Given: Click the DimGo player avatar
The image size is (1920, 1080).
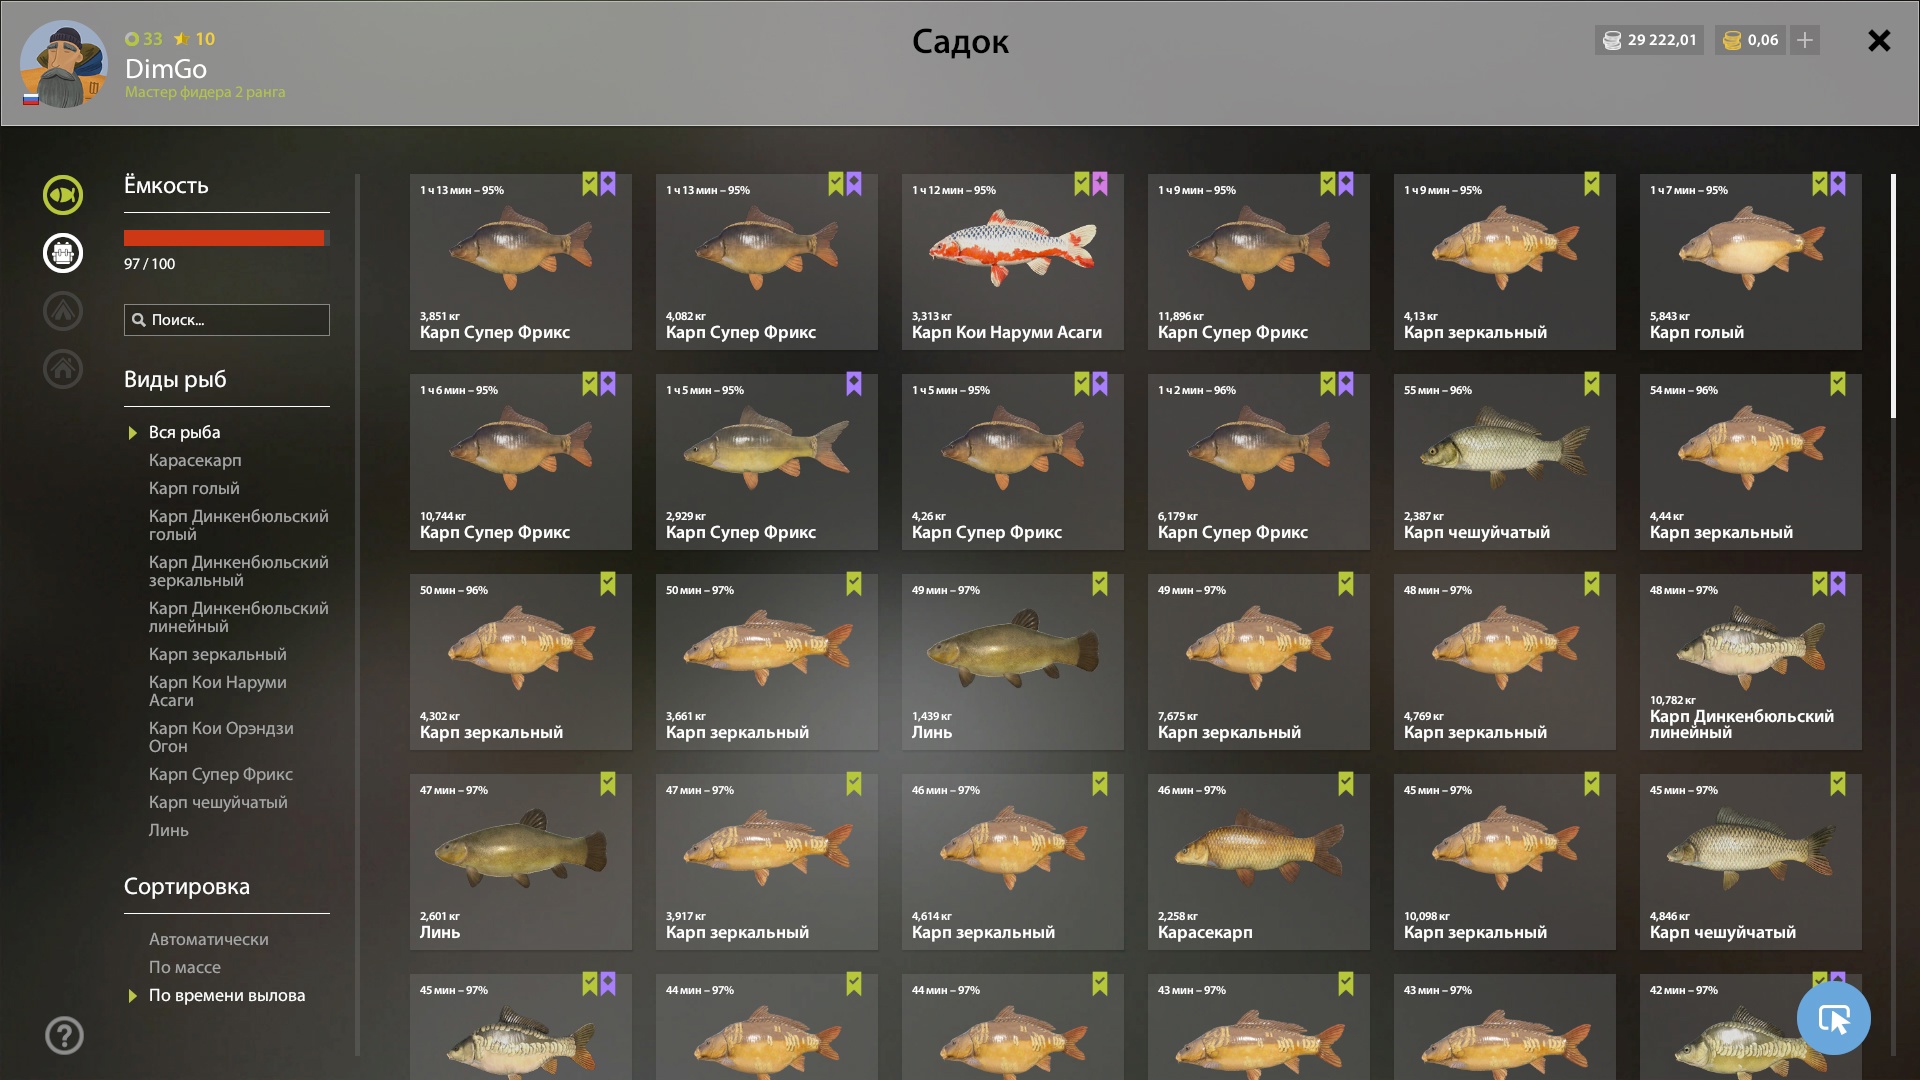Looking at the screenshot, I should point(64,64).
